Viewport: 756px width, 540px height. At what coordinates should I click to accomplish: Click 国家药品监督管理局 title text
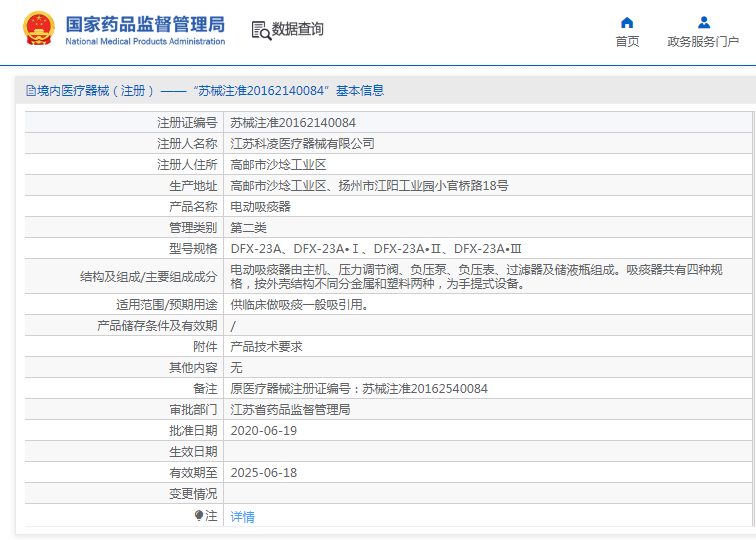(145, 24)
